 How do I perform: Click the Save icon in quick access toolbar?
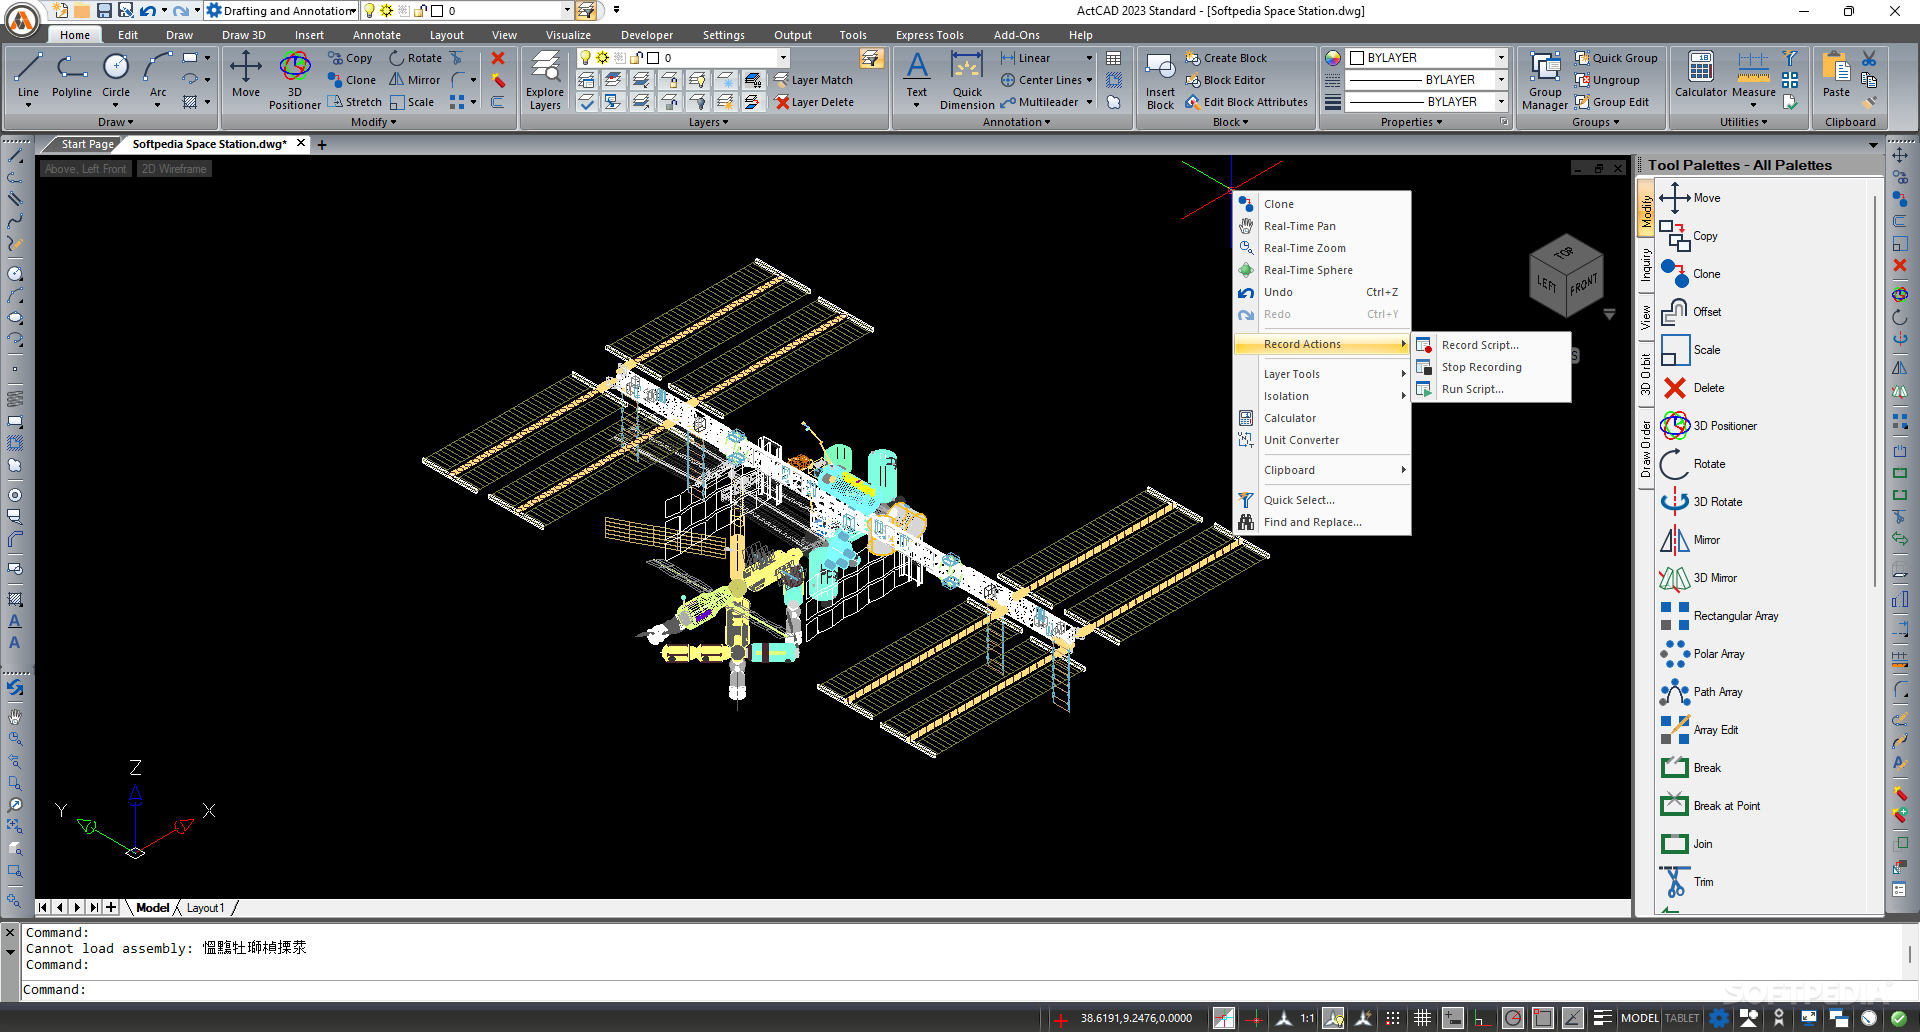[x=104, y=10]
